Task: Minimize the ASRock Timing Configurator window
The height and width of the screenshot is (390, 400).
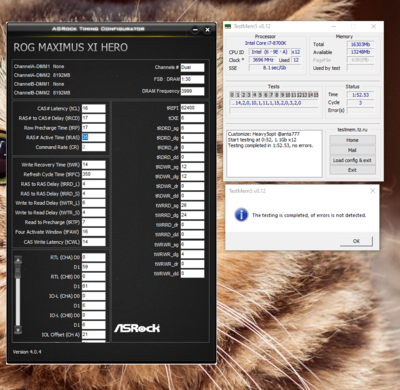Action: point(195,30)
